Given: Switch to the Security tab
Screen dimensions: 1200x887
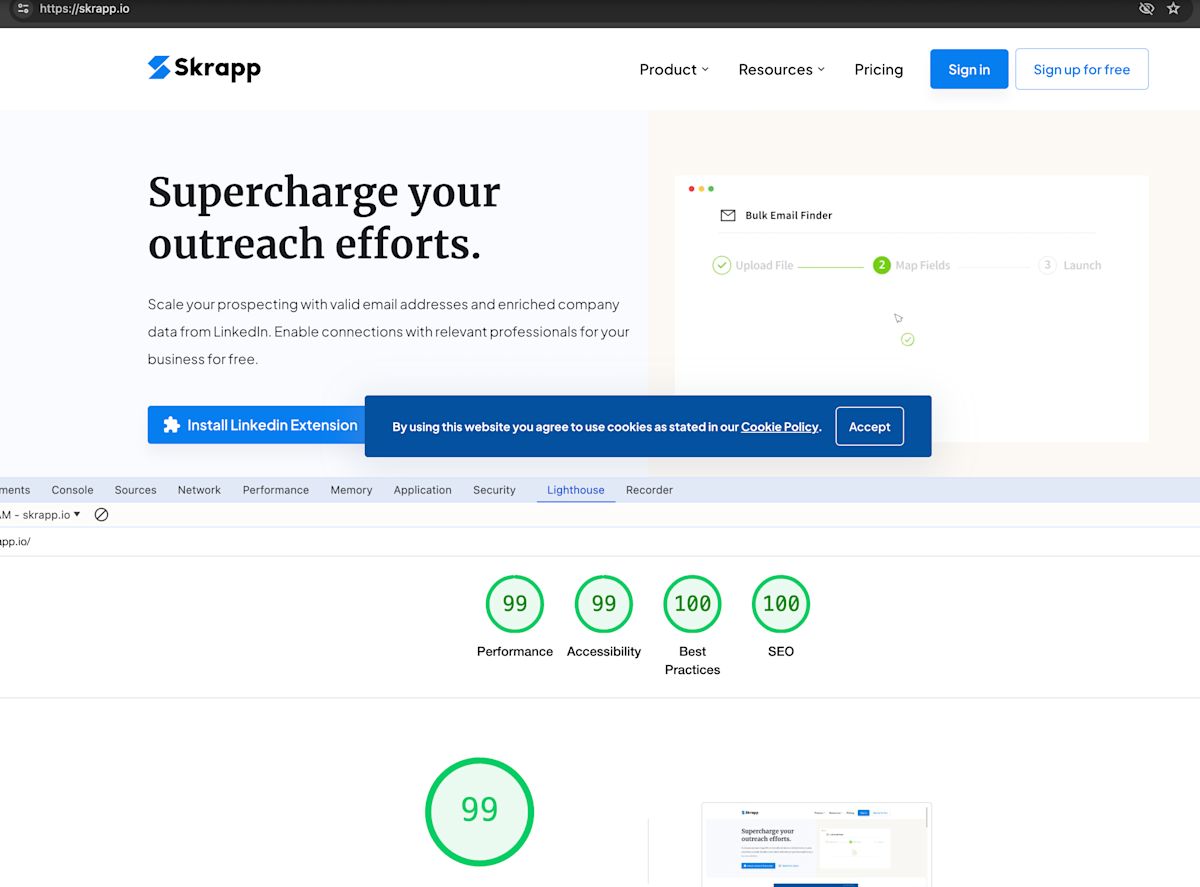Looking at the screenshot, I should tap(494, 490).
